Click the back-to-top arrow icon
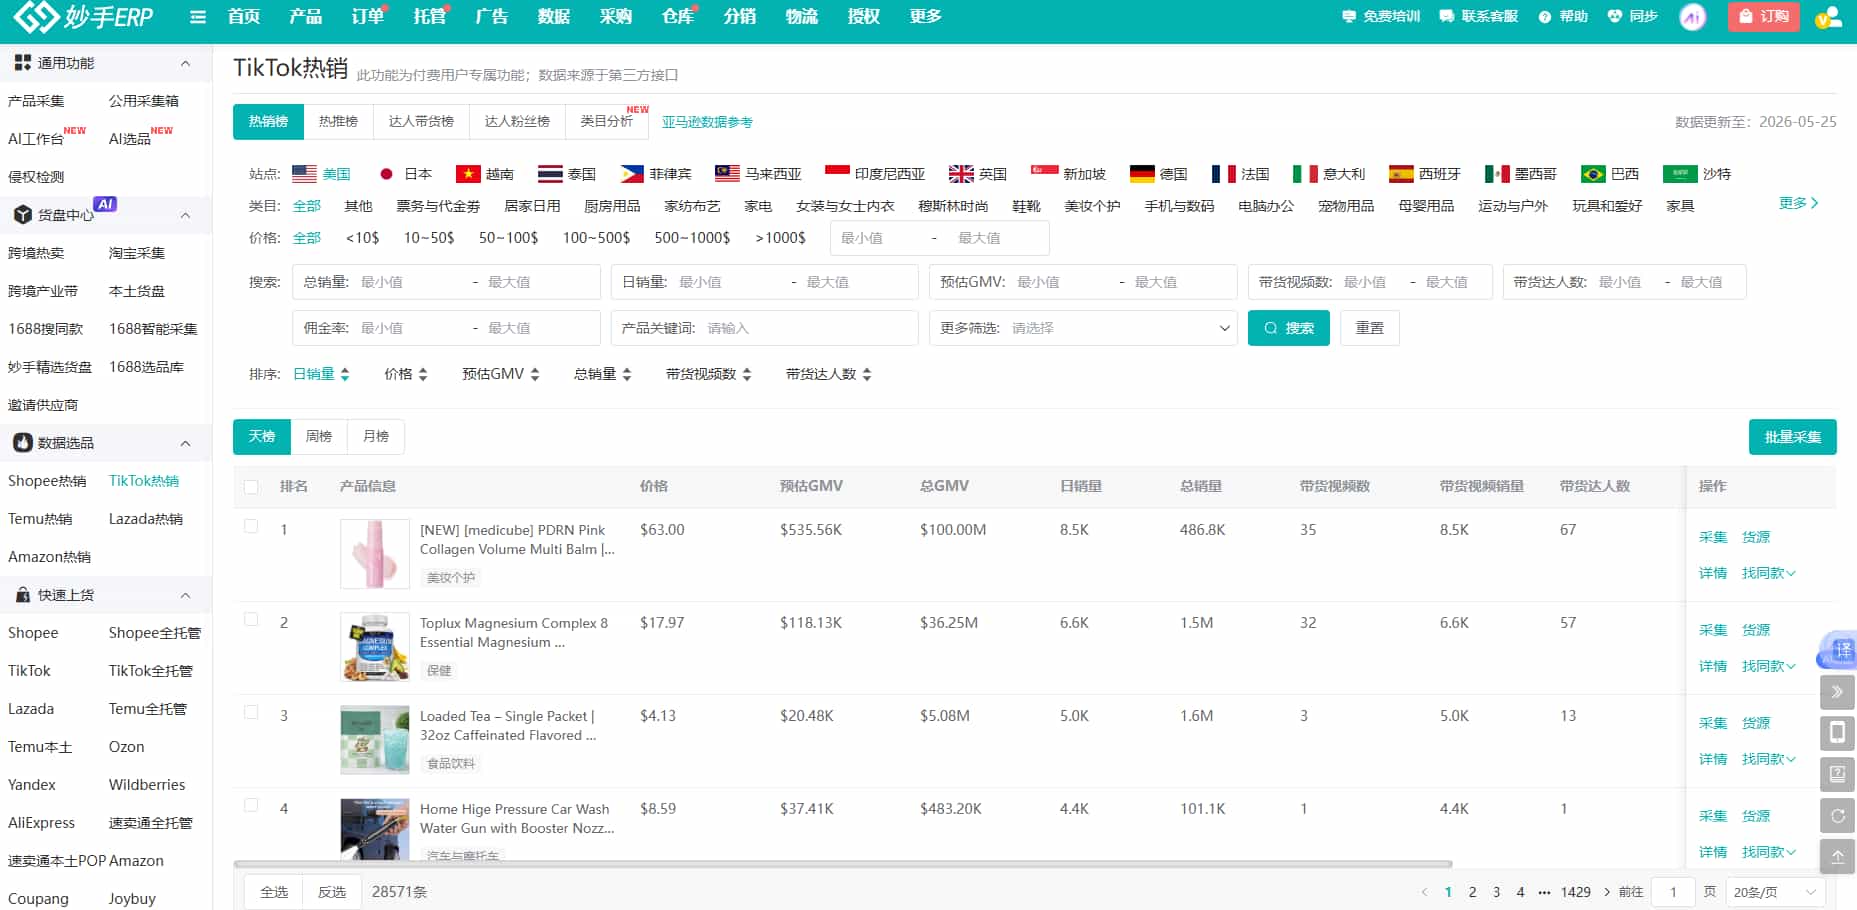The width and height of the screenshot is (1857, 910). tap(1838, 857)
